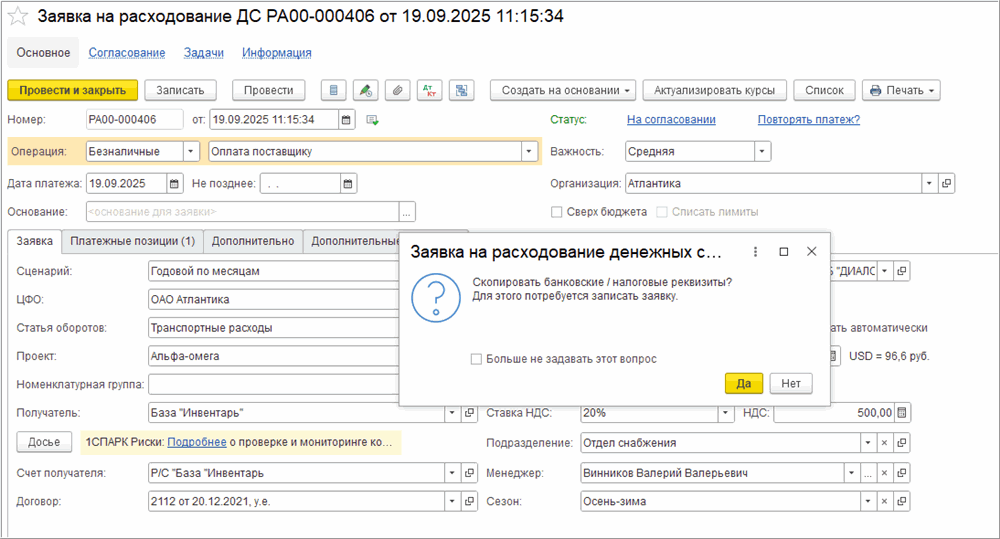Click calendar icon beside document date field
The width and height of the screenshot is (1000, 539).
pos(346,120)
